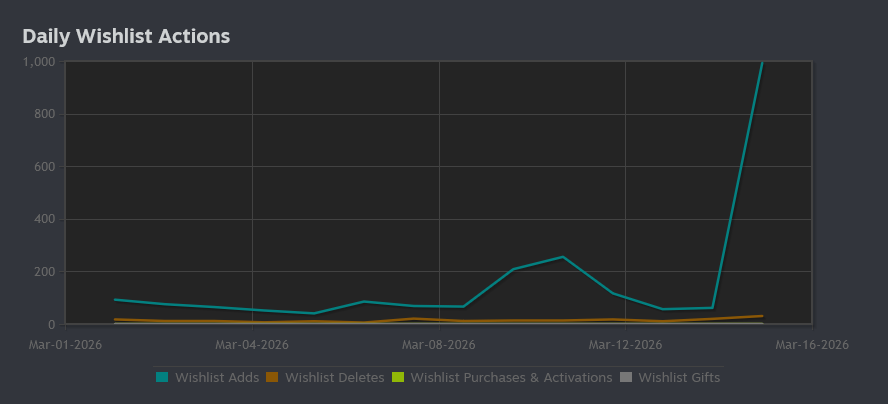Click the 800 y-axis value

[45, 114]
